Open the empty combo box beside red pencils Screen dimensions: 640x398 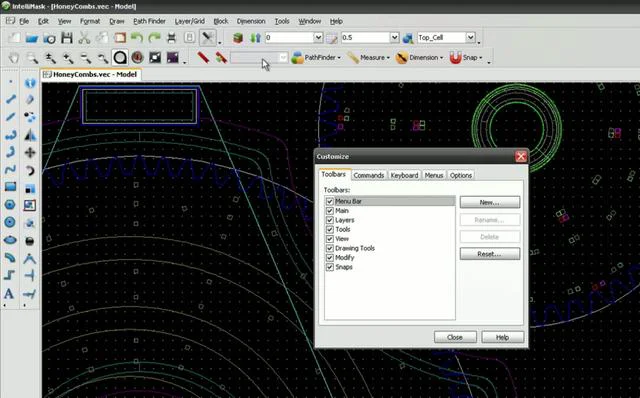(283, 58)
